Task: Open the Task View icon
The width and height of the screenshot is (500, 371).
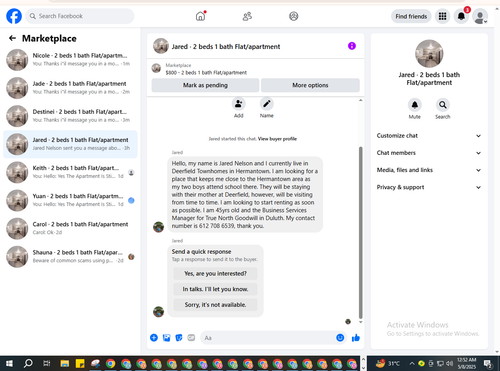Action: (x=47, y=363)
